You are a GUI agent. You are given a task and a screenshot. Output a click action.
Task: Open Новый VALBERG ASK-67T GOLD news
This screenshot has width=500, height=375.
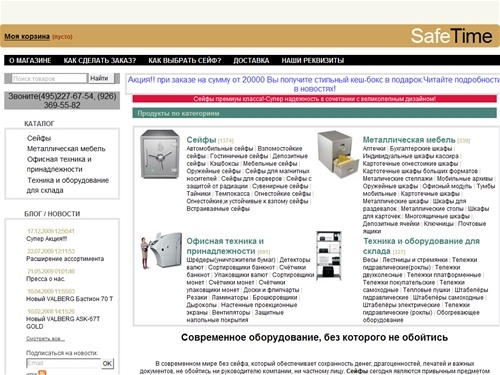63,322
